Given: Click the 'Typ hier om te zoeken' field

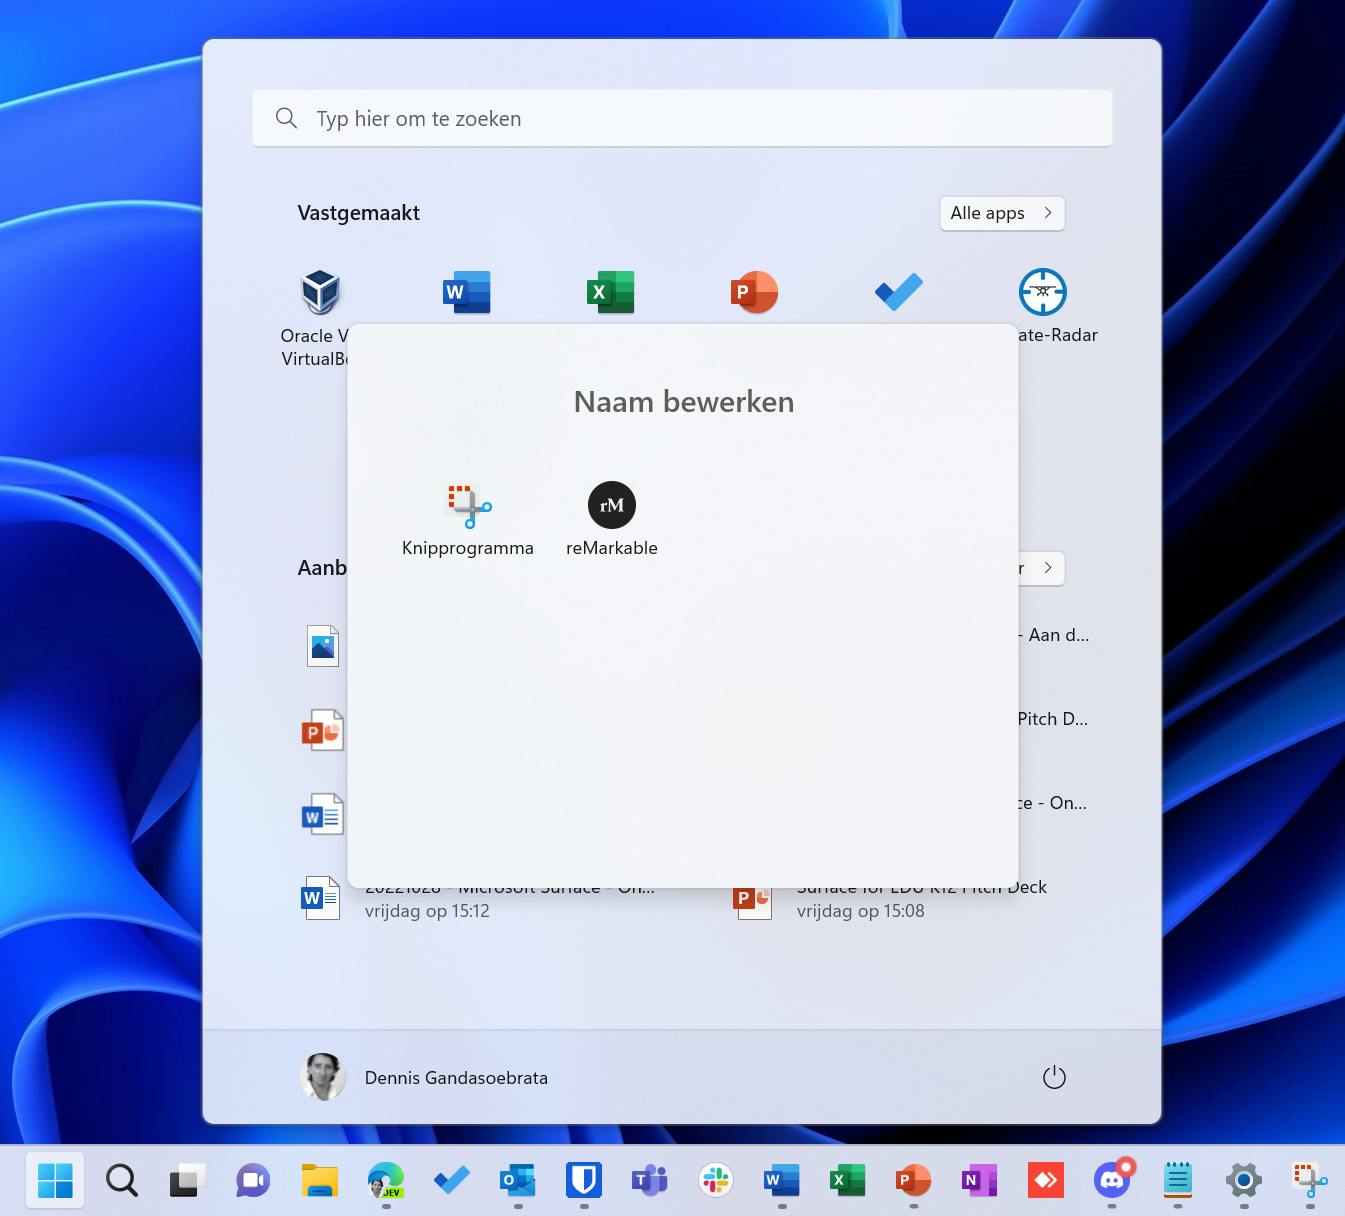Looking at the screenshot, I should click(683, 118).
